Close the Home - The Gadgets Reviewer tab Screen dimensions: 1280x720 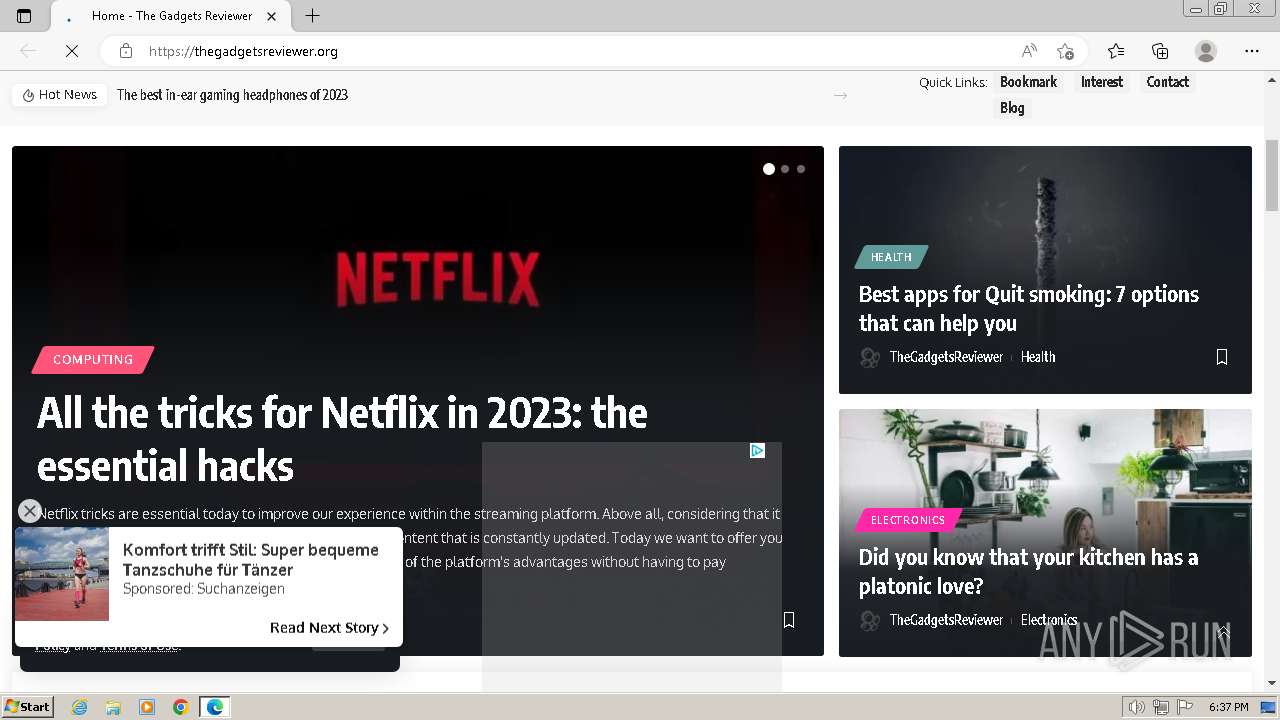(x=271, y=16)
